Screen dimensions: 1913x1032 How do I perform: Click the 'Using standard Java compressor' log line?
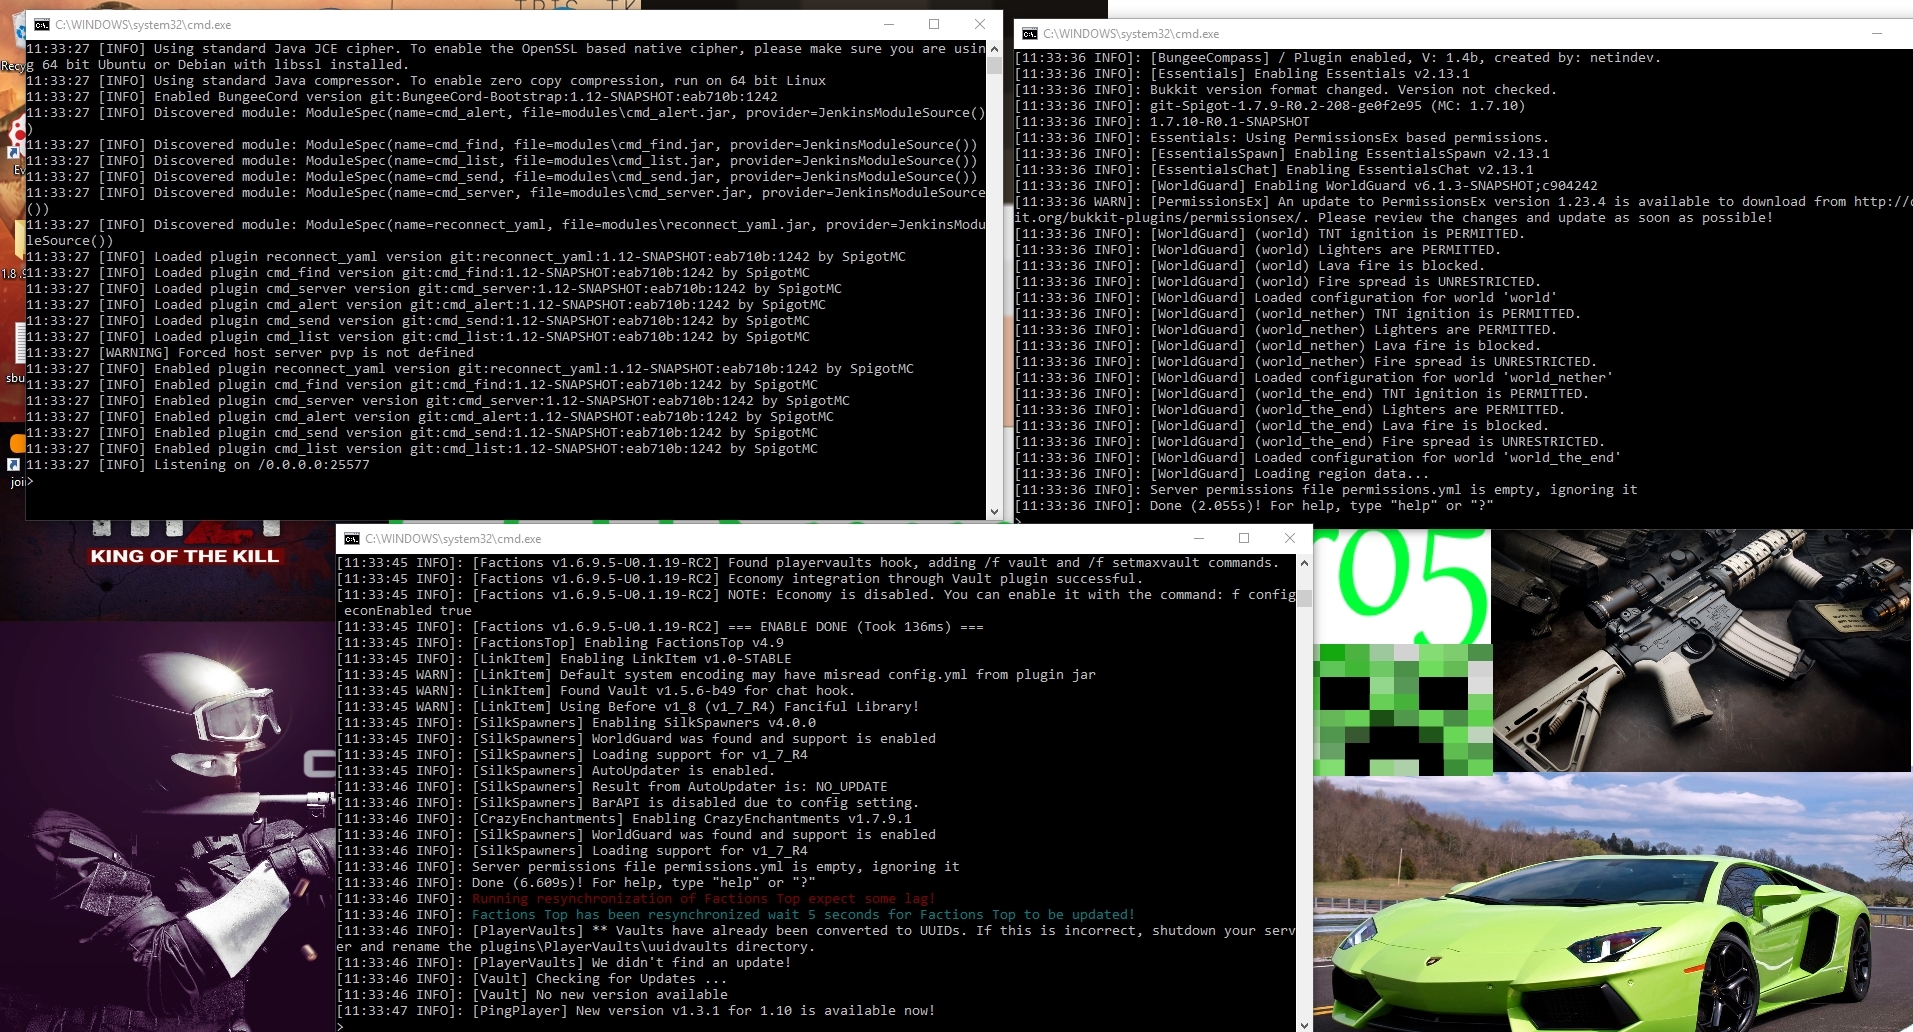[x=426, y=81]
